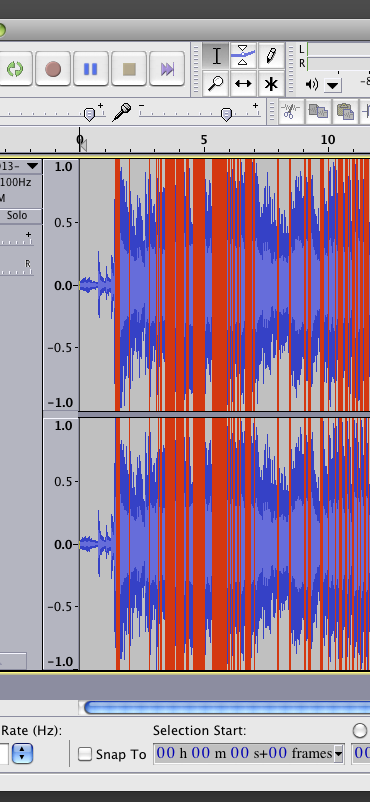
Task: Open the output volume meter dropdown arrow
Action: tap(333, 85)
